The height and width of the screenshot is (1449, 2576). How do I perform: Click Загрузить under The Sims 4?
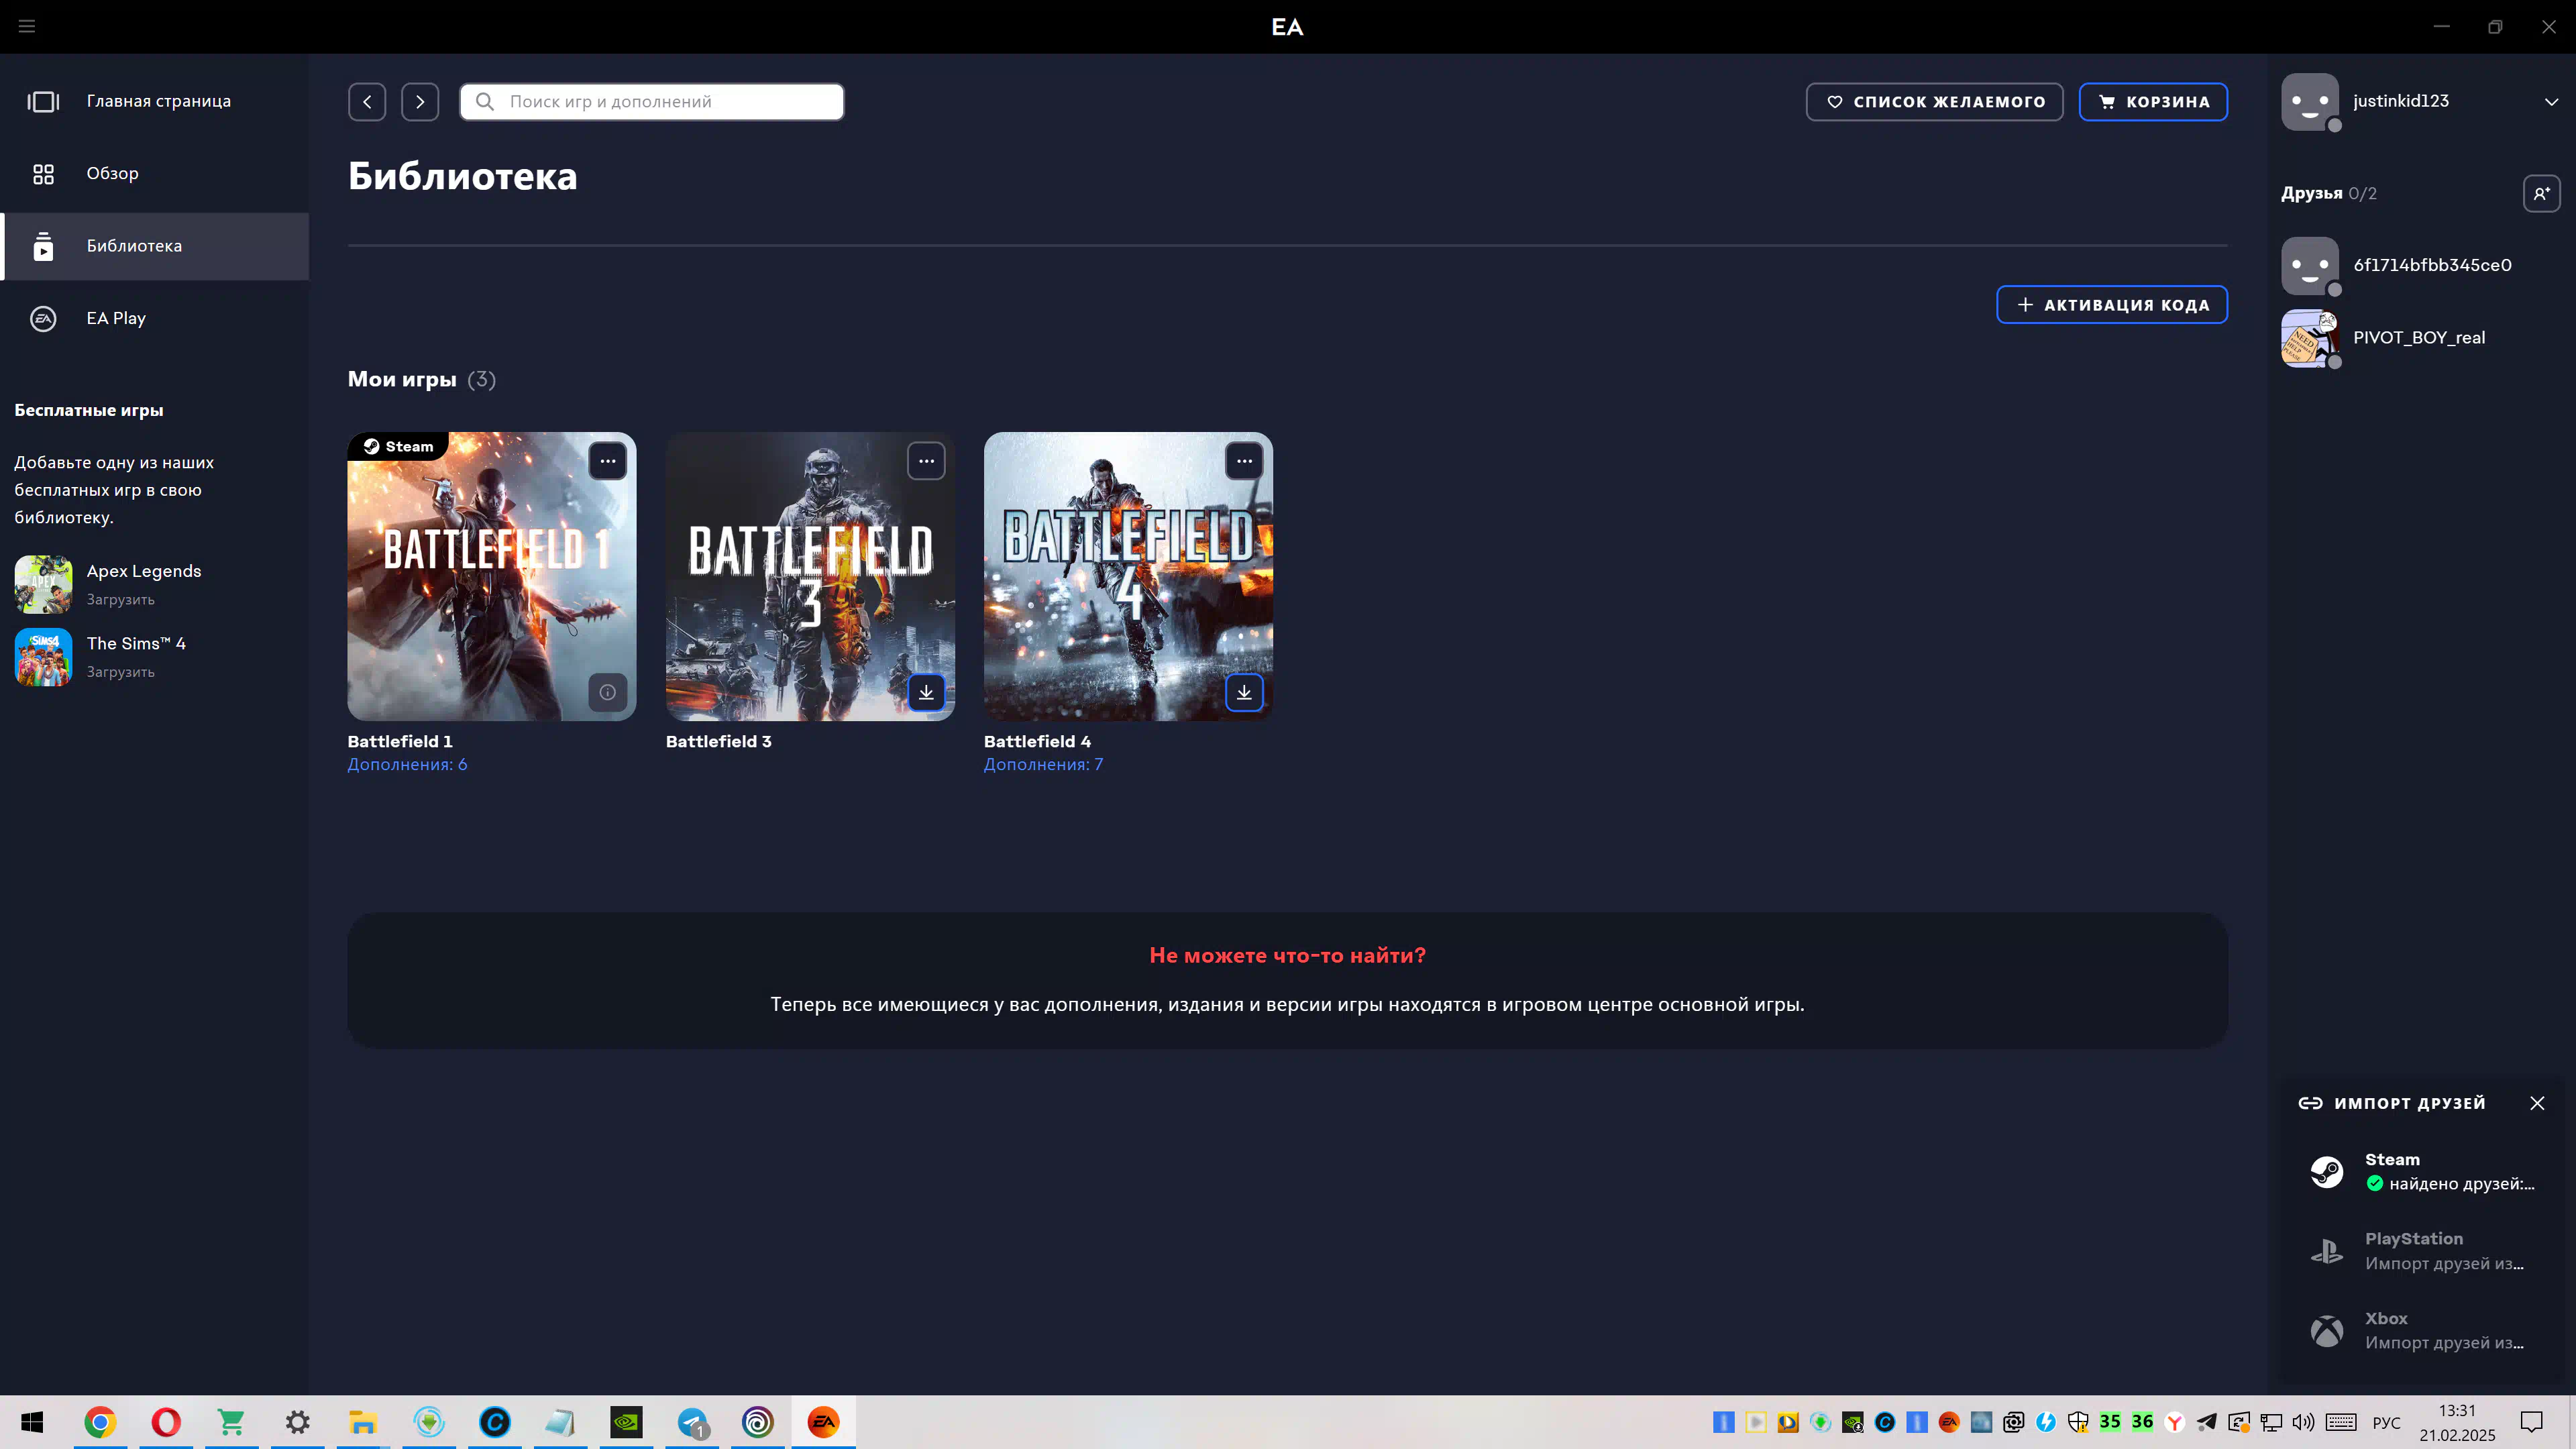(x=120, y=672)
